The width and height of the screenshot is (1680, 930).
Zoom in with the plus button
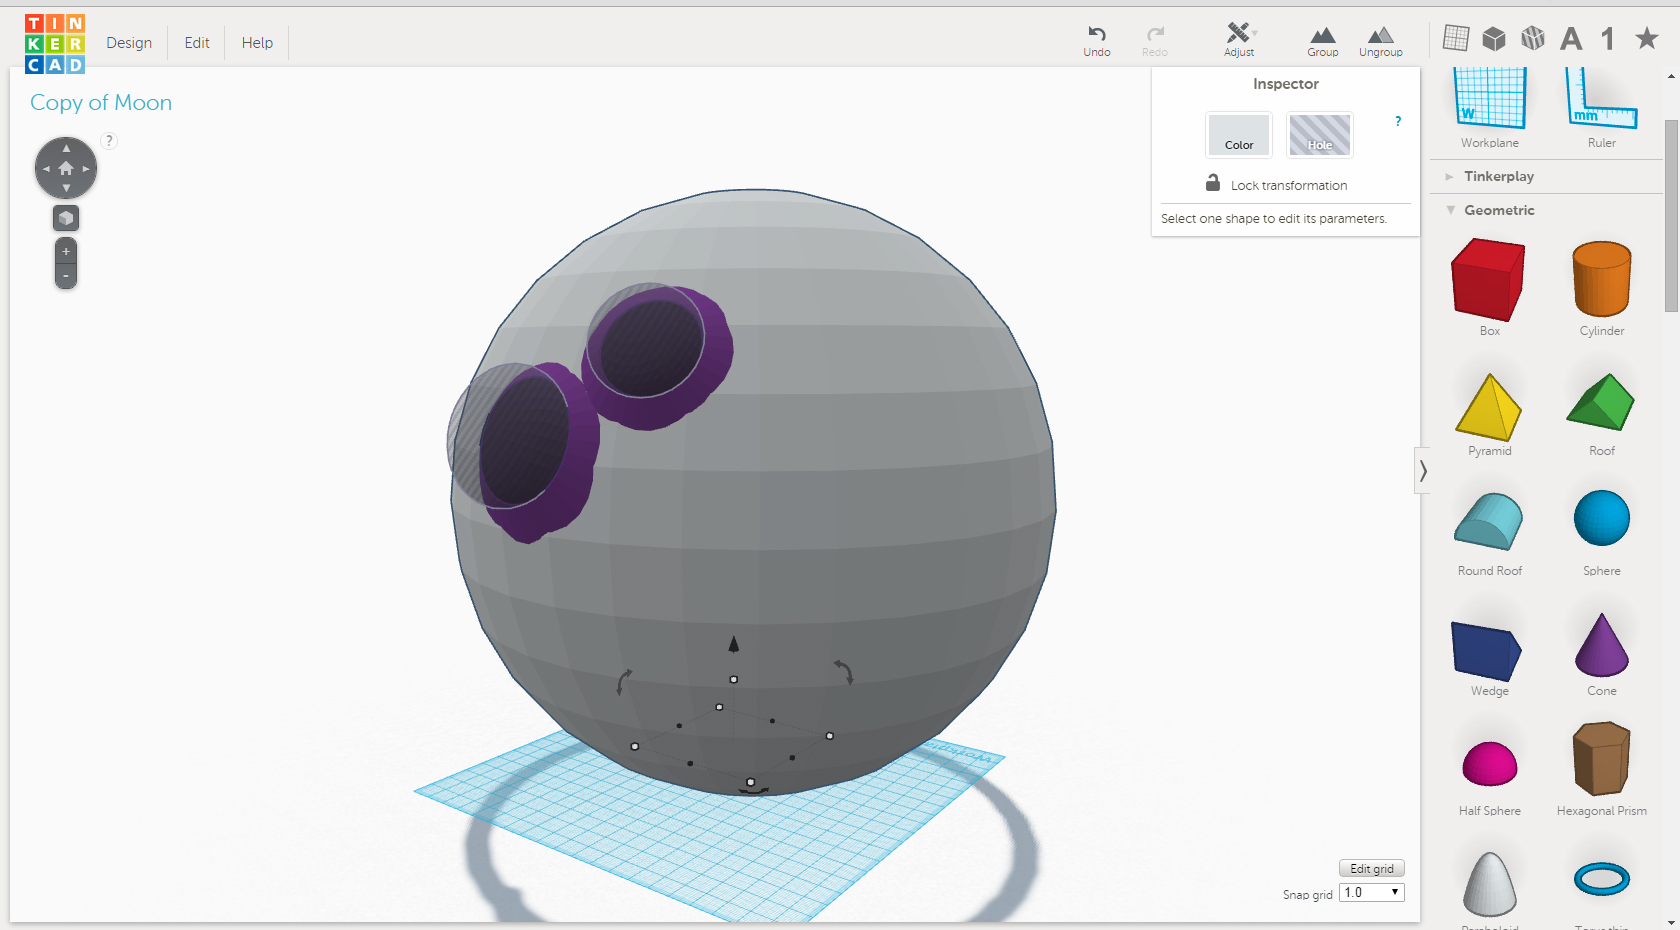[x=66, y=251]
